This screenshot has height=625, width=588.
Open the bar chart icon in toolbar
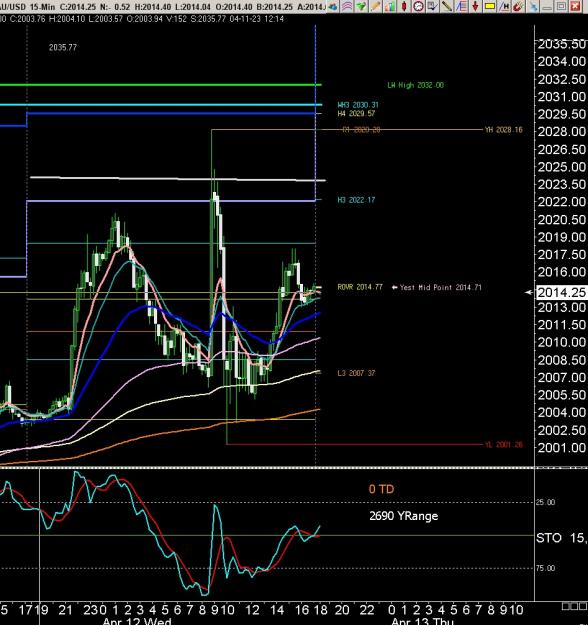(389, 6)
